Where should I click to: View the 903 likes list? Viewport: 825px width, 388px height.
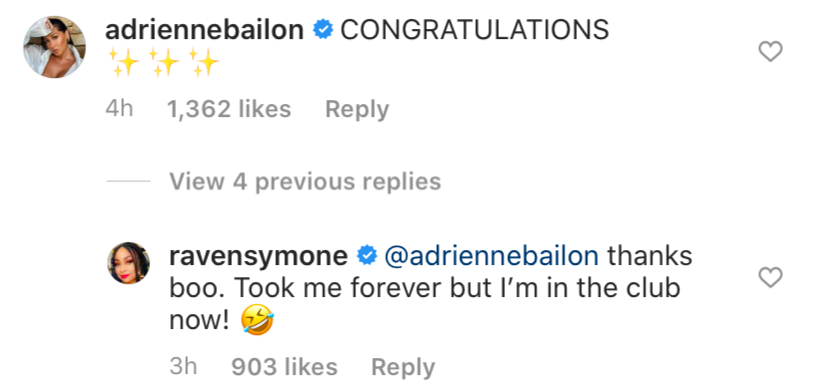click(x=284, y=367)
